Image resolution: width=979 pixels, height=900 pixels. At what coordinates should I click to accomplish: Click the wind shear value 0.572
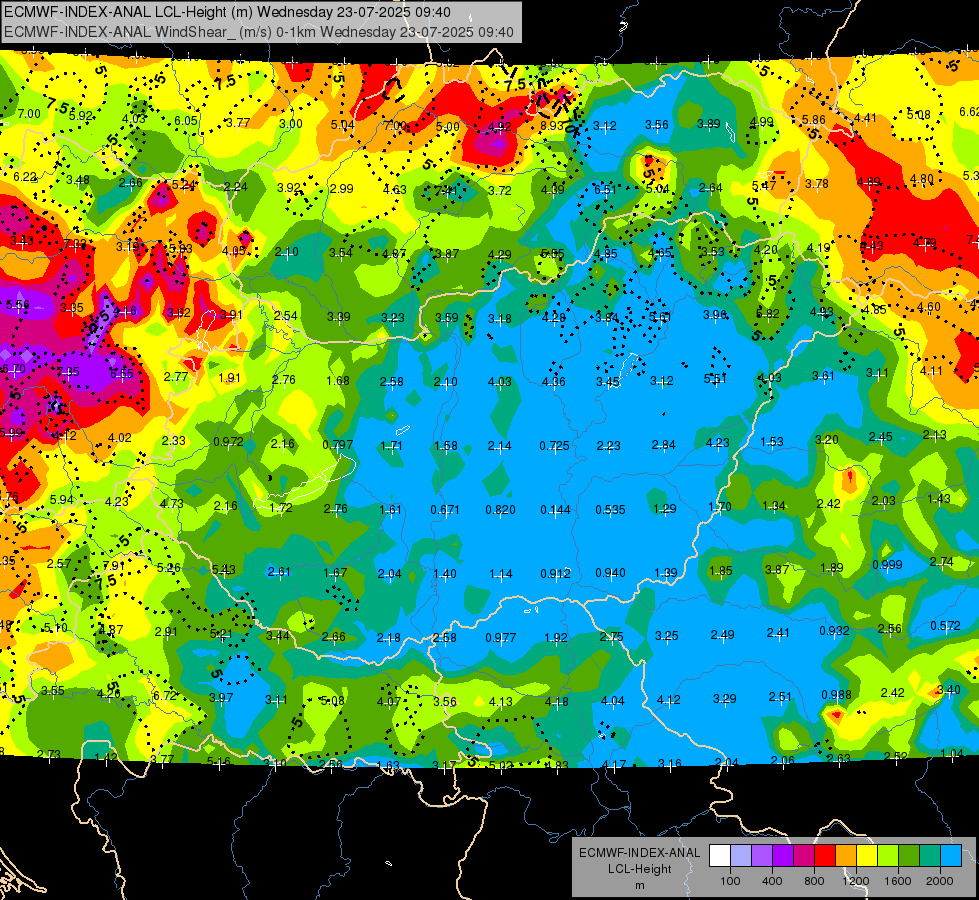point(945,625)
